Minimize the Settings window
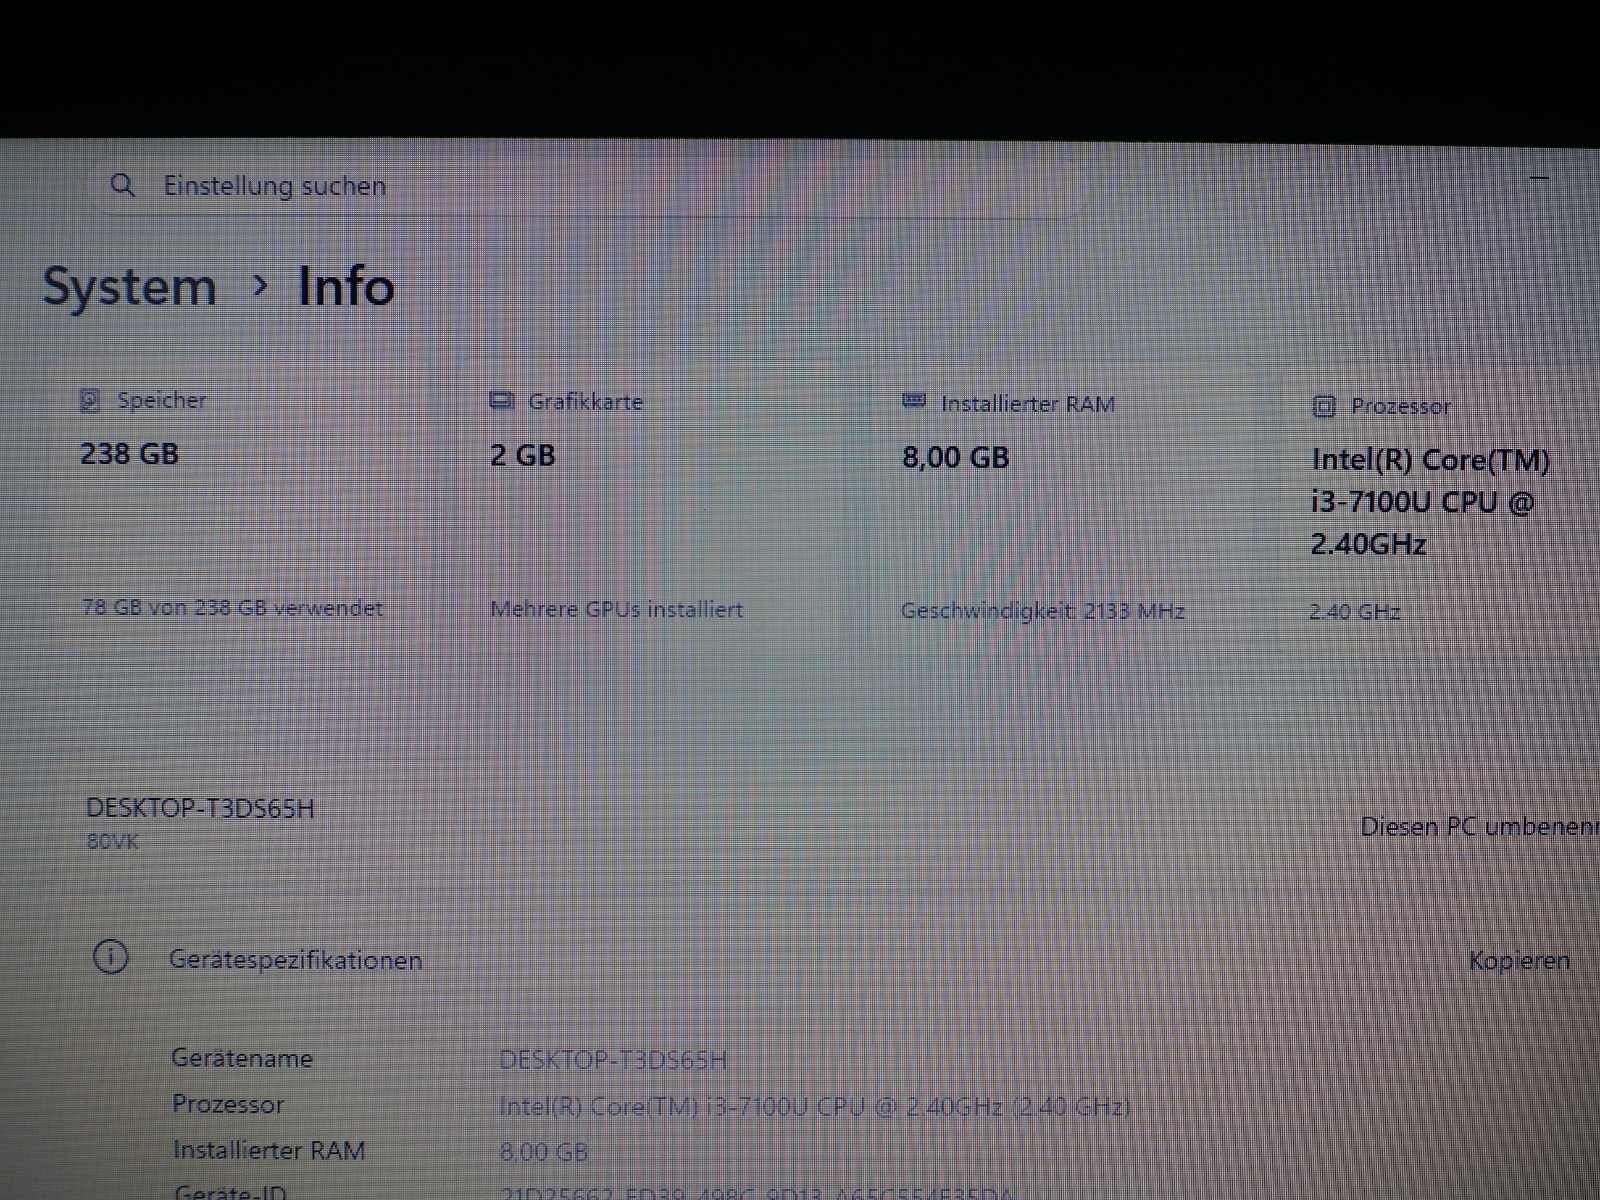This screenshot has height=1200, width=1600. [x=1539, y=178]
